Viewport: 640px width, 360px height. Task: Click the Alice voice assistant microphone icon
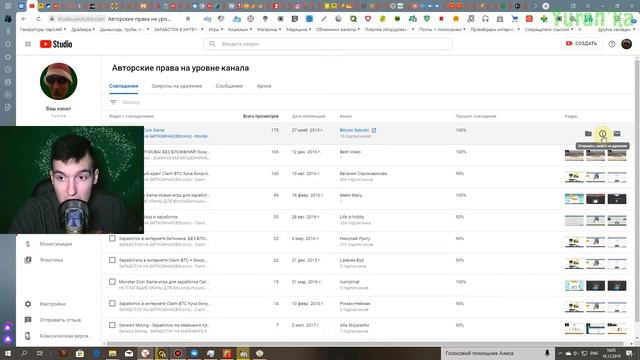tap(547, 353)
